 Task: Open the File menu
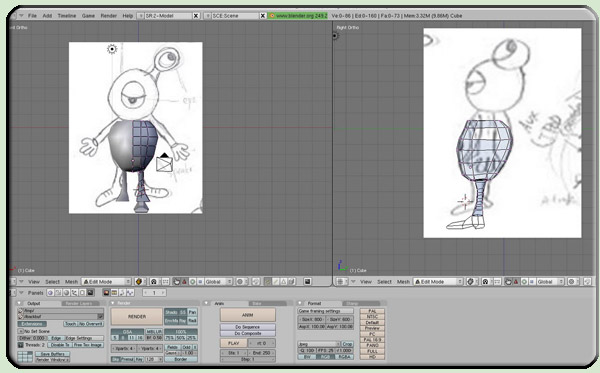pos(32,16)
